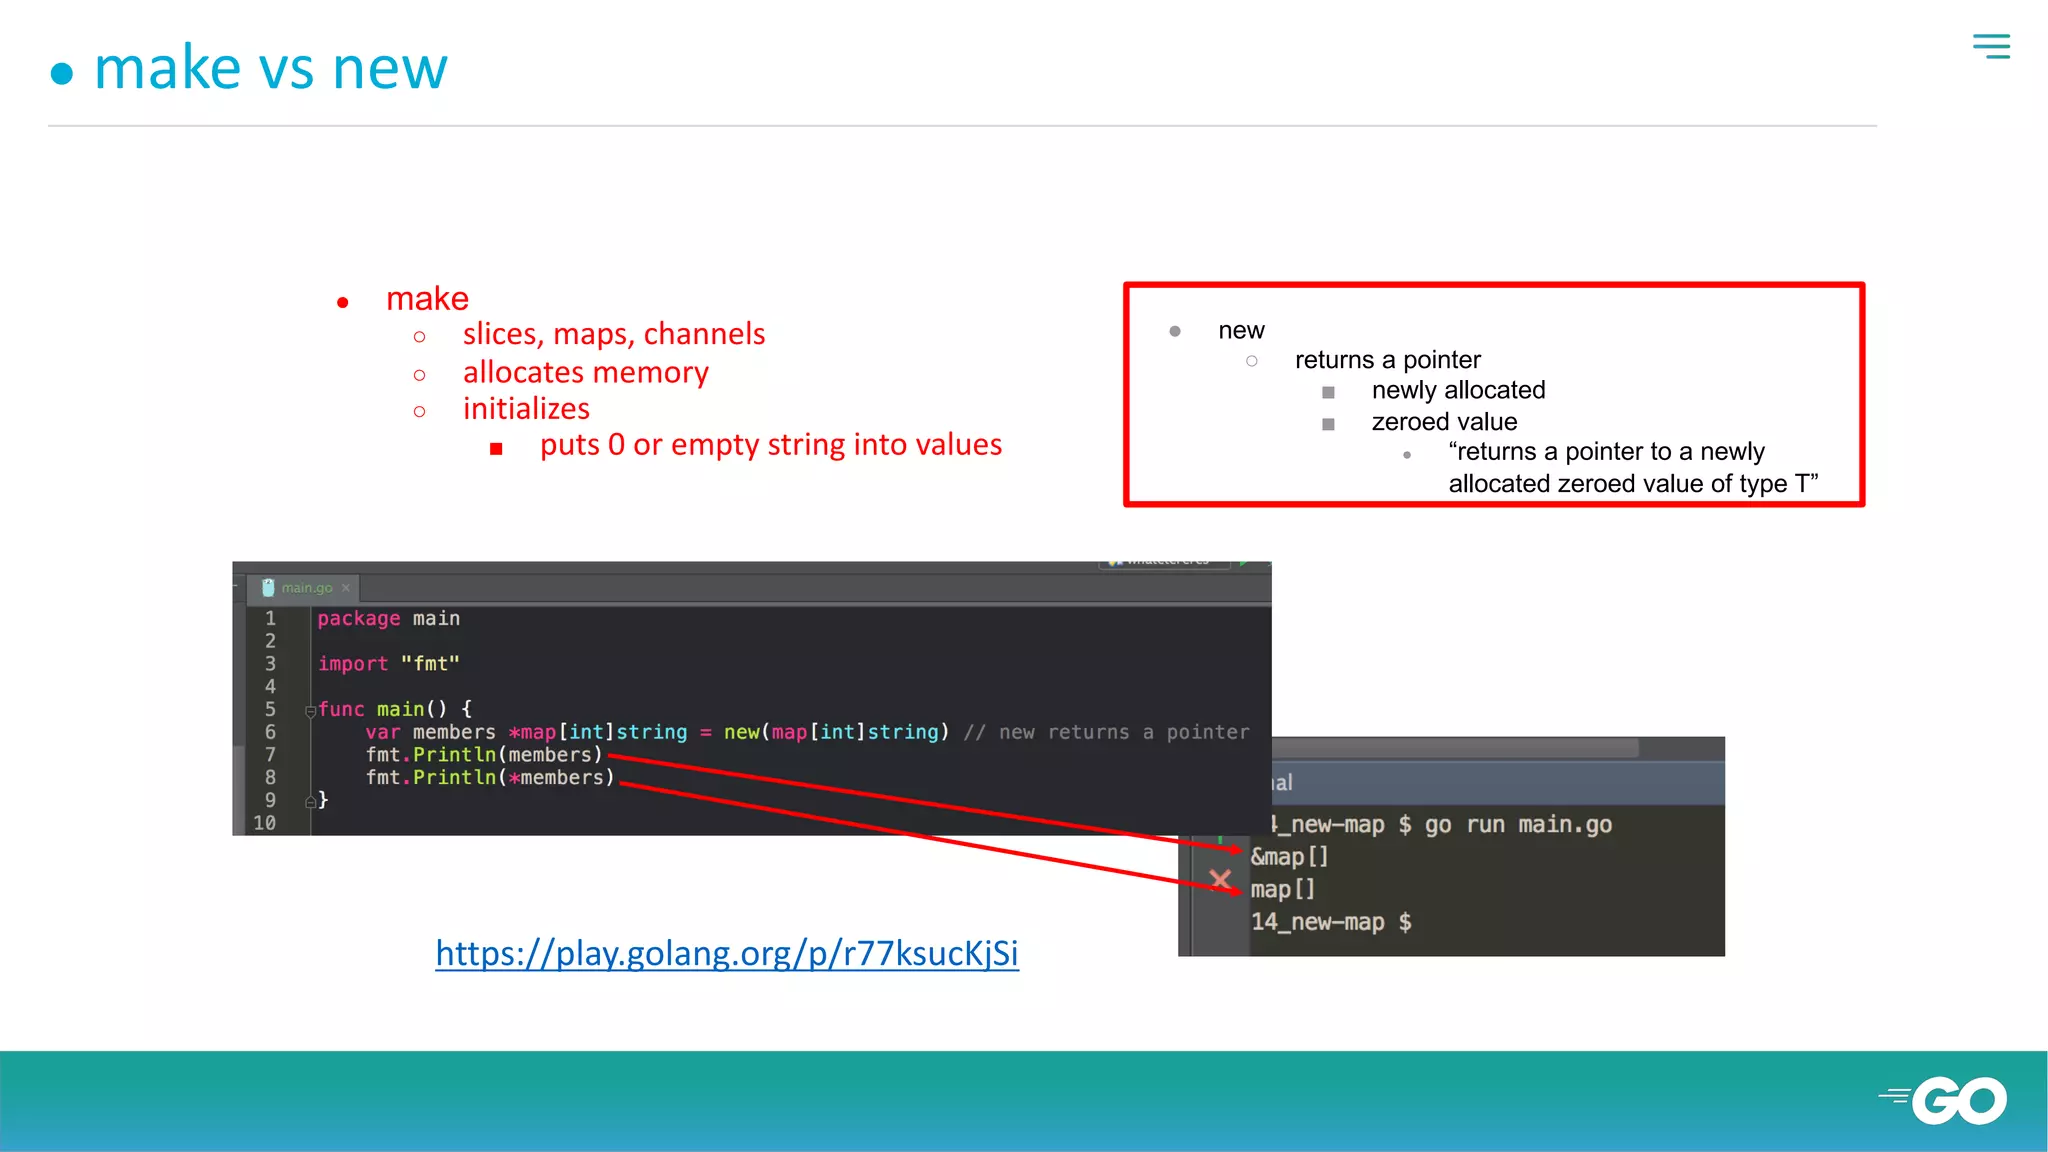This screenshot has width=2048, height=1152.
Task: Click the Go logo in the footer
Action: coord(1943,1101)
